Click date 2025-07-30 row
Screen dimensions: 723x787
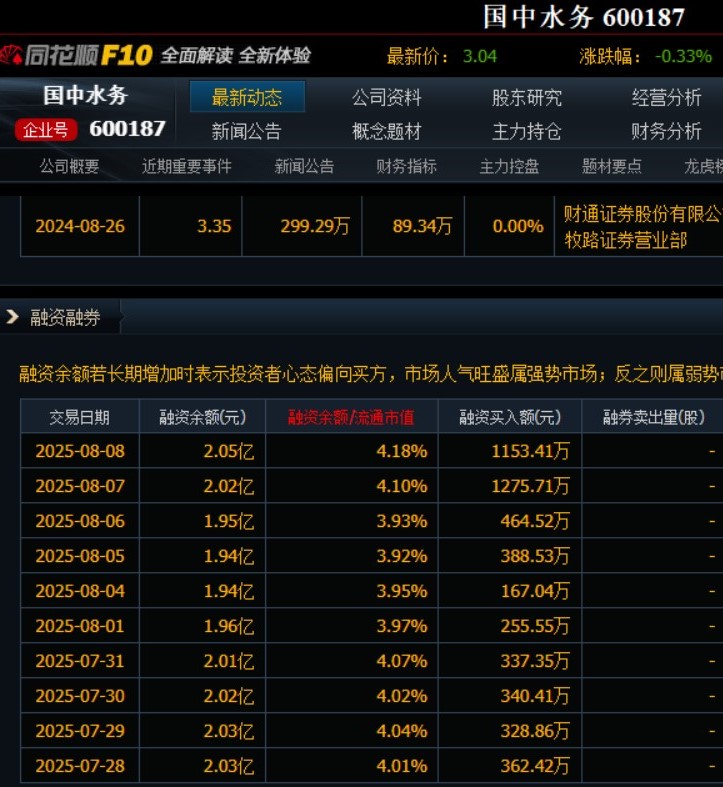click(80, 696)
